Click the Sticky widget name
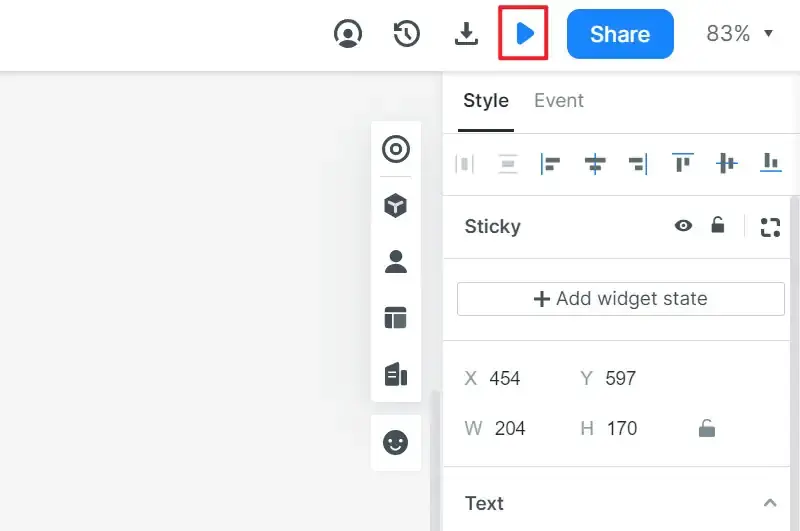Image resolution: width=800 pixels, height=531 pixels. point(492,226)
